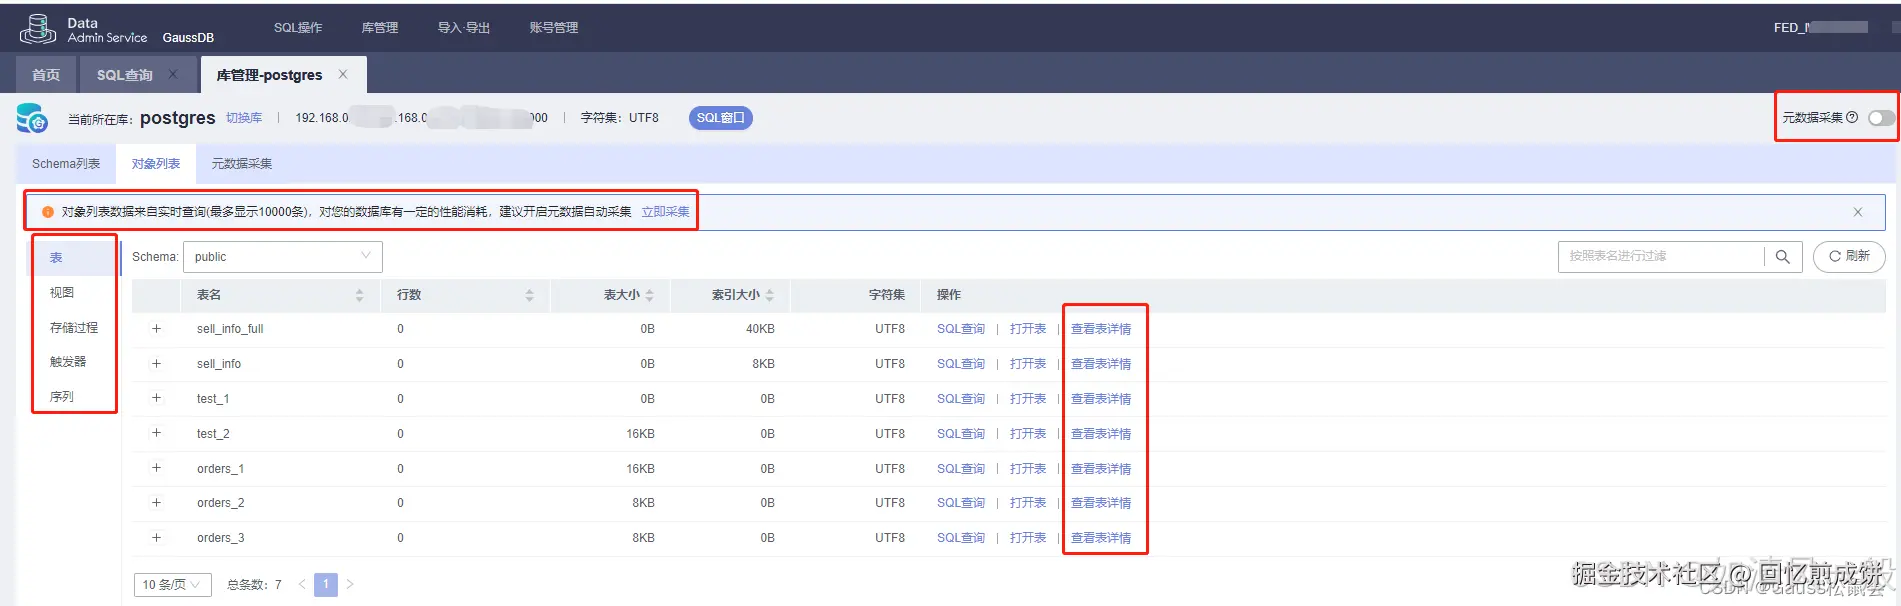Image resolution: width=1901 pixels, height=606 pixels.
Task: Click the metadata collection help icon
Action: pyautogui.click(x=1852, y=117)
